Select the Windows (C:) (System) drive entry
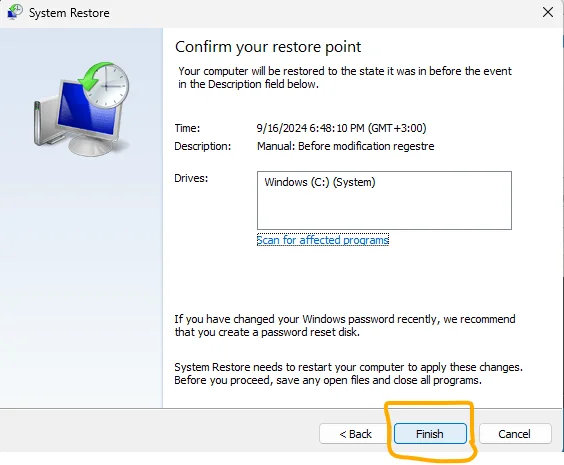Viewport: 564px width, 465px height. [320, 182]
